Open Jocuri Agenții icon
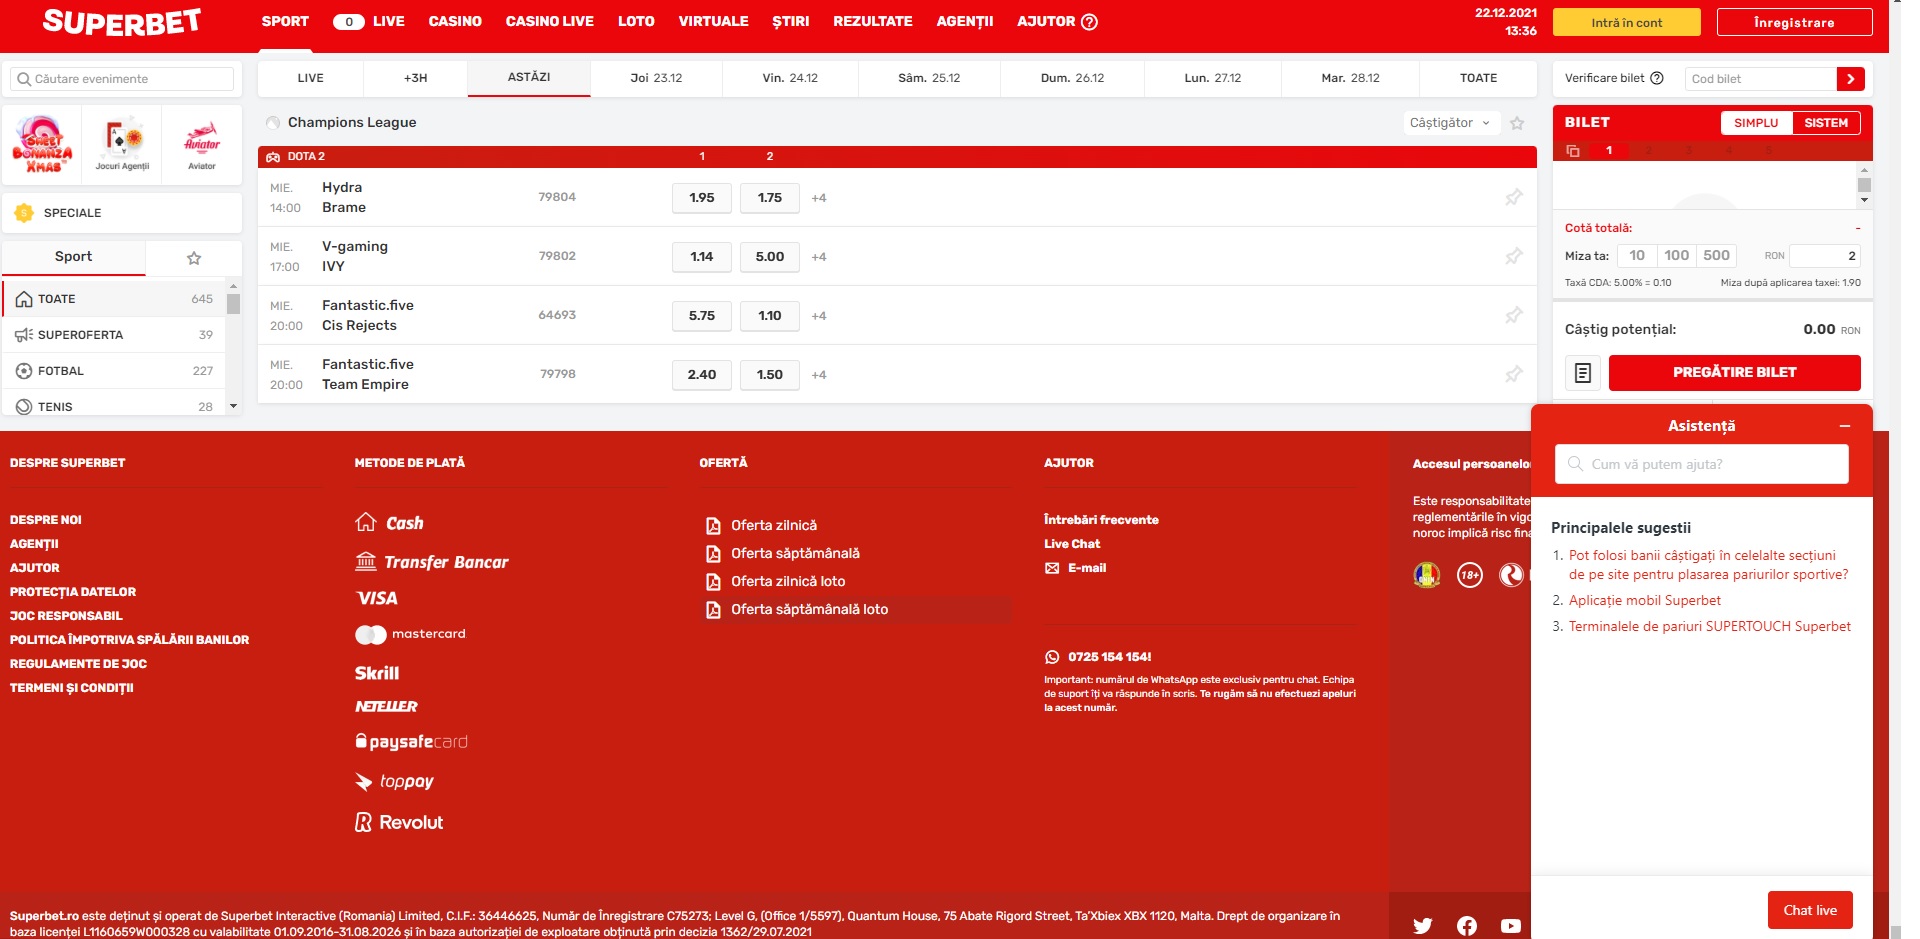1920x939 pixels. [x=122, y=144]
